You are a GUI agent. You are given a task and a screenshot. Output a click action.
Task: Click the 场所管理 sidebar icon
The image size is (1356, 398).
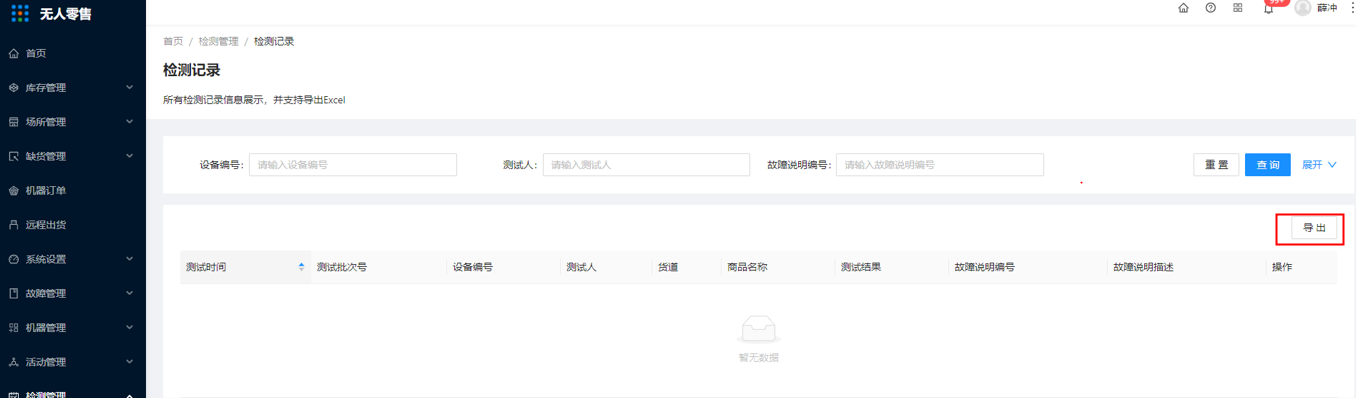[14, 122]
